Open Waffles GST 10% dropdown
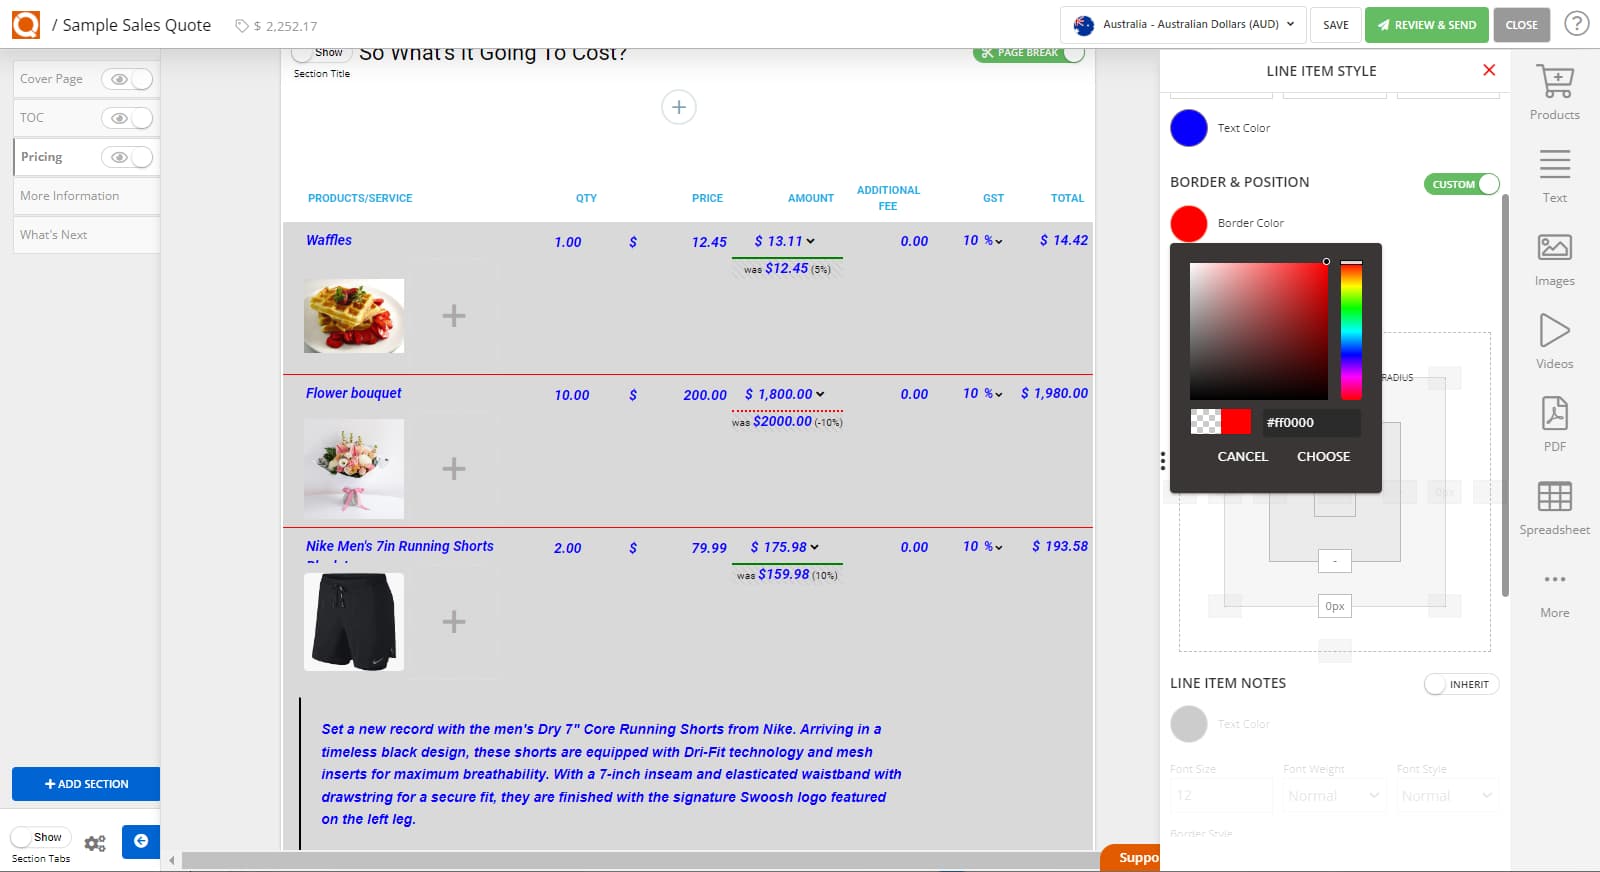This screenshot has width=1600, height=872. click(983, 241)
